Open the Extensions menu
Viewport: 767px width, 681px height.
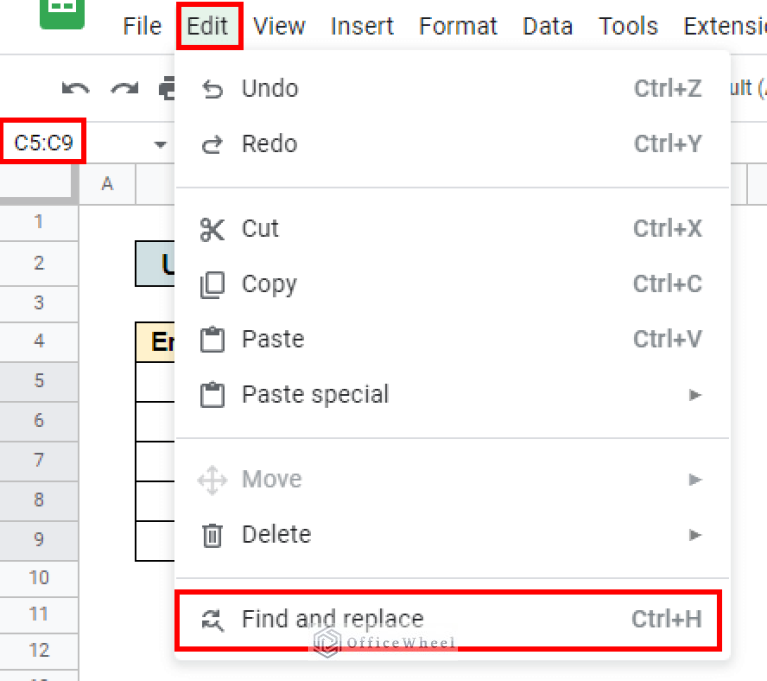tap(725, 26)
